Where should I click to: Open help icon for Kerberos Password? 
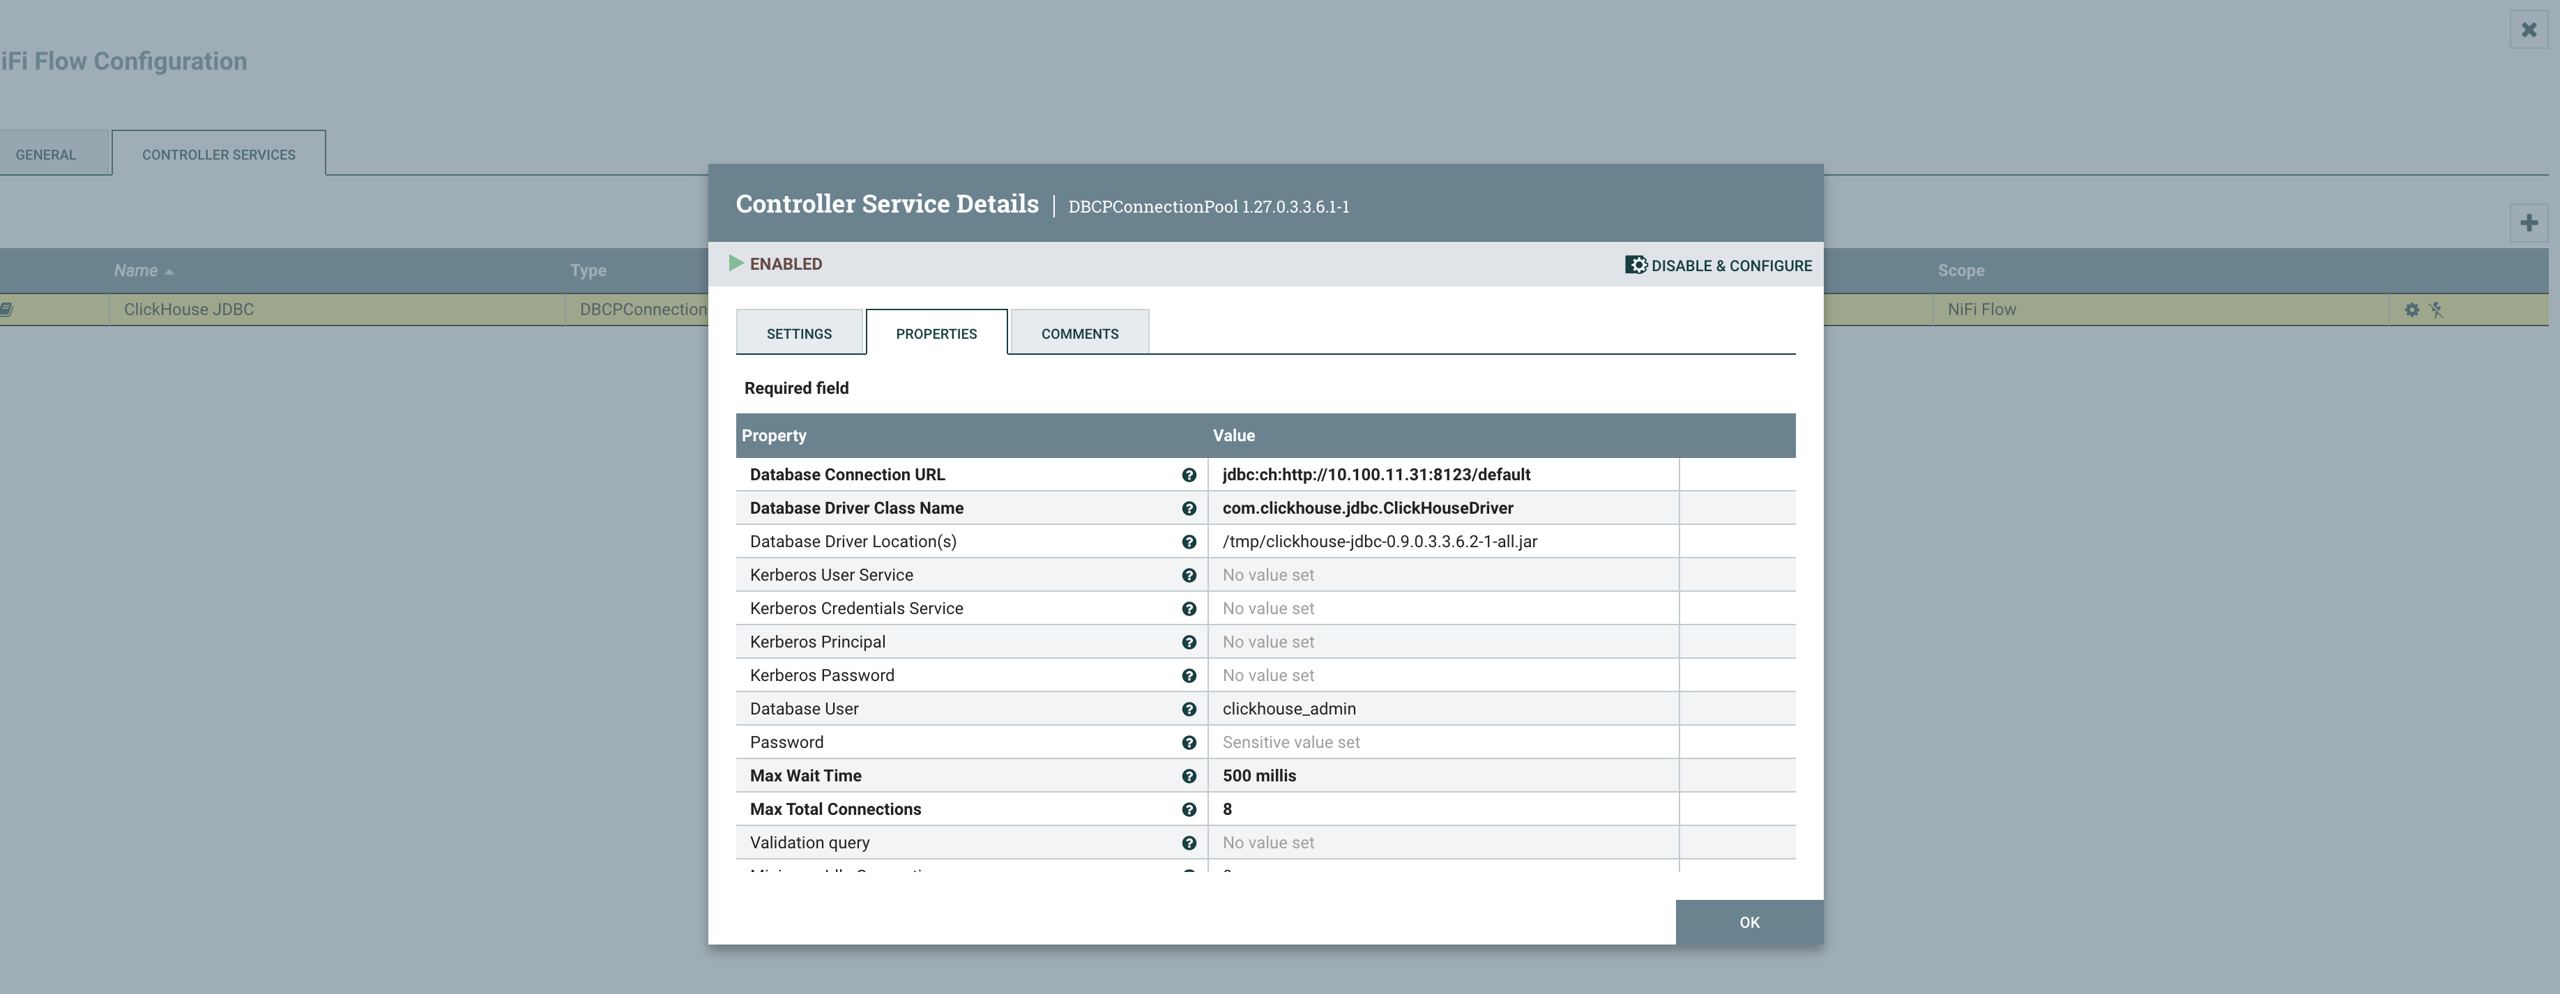[1189, 676]
